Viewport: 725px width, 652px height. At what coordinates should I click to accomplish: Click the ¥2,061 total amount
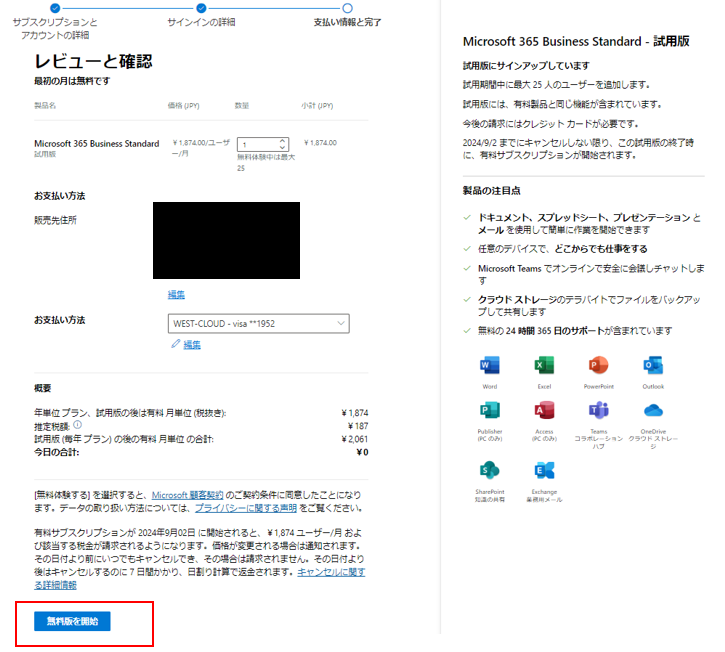tap(355, 439)
